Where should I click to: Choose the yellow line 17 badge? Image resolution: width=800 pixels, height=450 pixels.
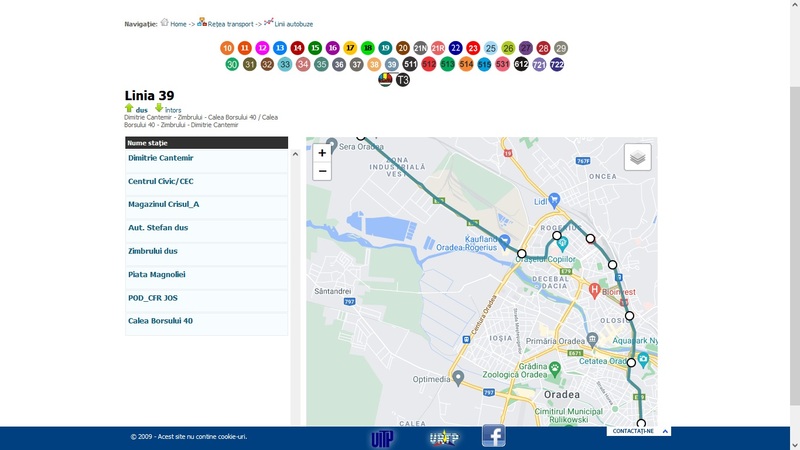pyautogui.click(x=350, y=48)
